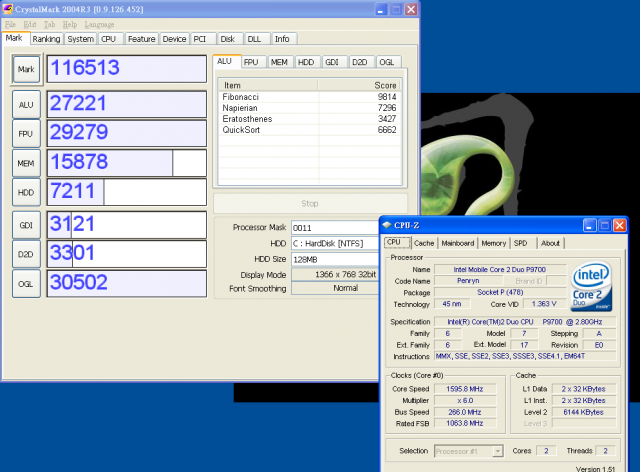This screenshot has width=640, height=472.
Task: Select the Fibonacci result row
Action: pyautogui.click(x=309, y=97)
